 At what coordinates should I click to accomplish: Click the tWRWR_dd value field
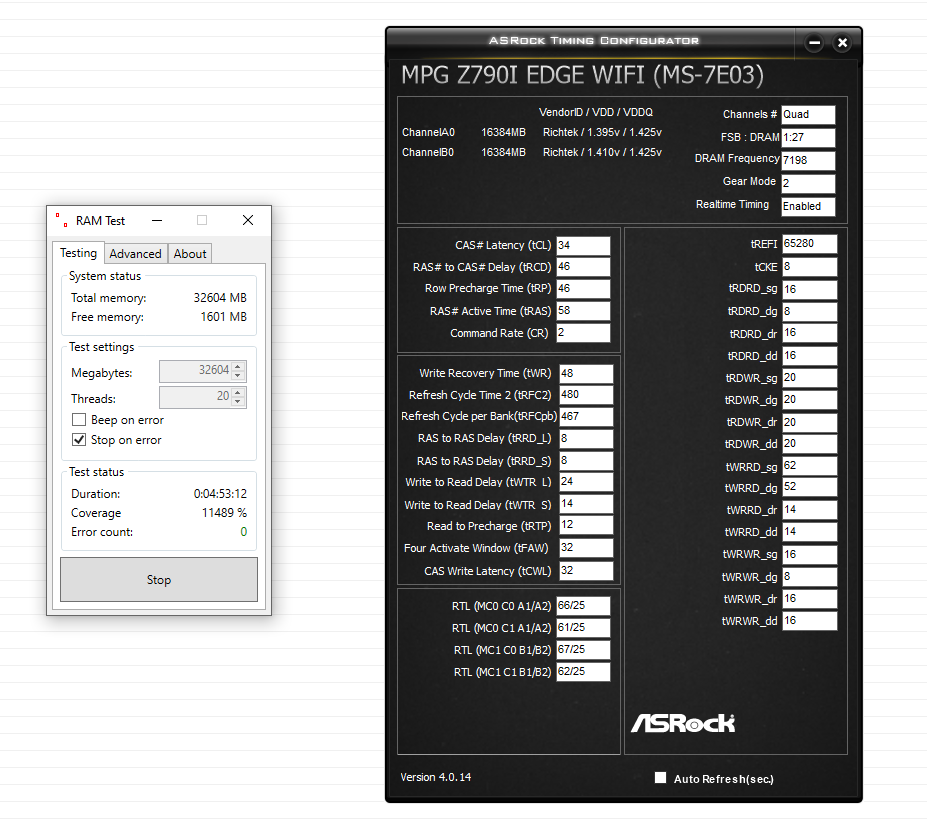coord(809,621)
